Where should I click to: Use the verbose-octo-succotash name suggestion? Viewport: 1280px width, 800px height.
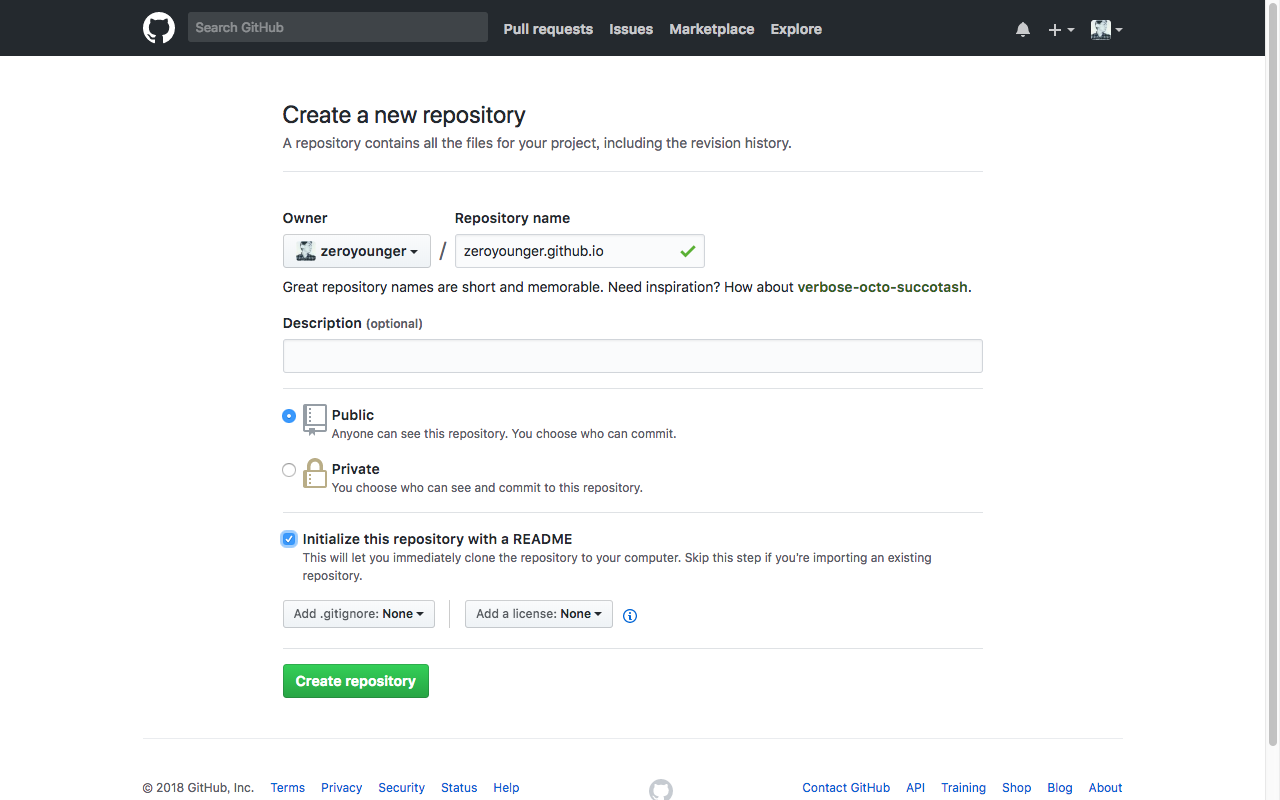882,287
